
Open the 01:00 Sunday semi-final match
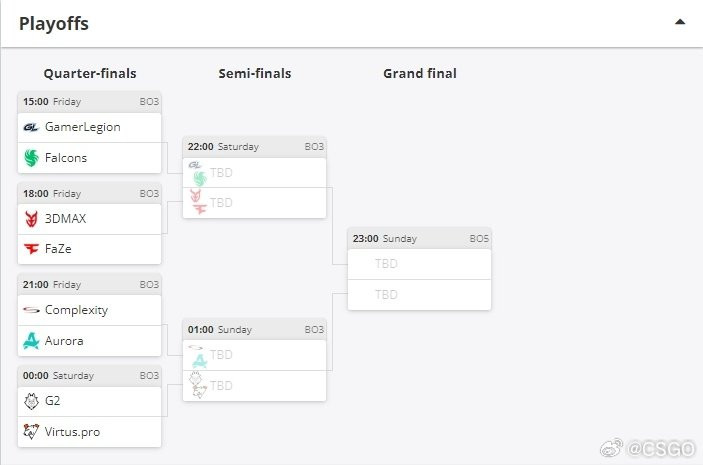point(254,329)
